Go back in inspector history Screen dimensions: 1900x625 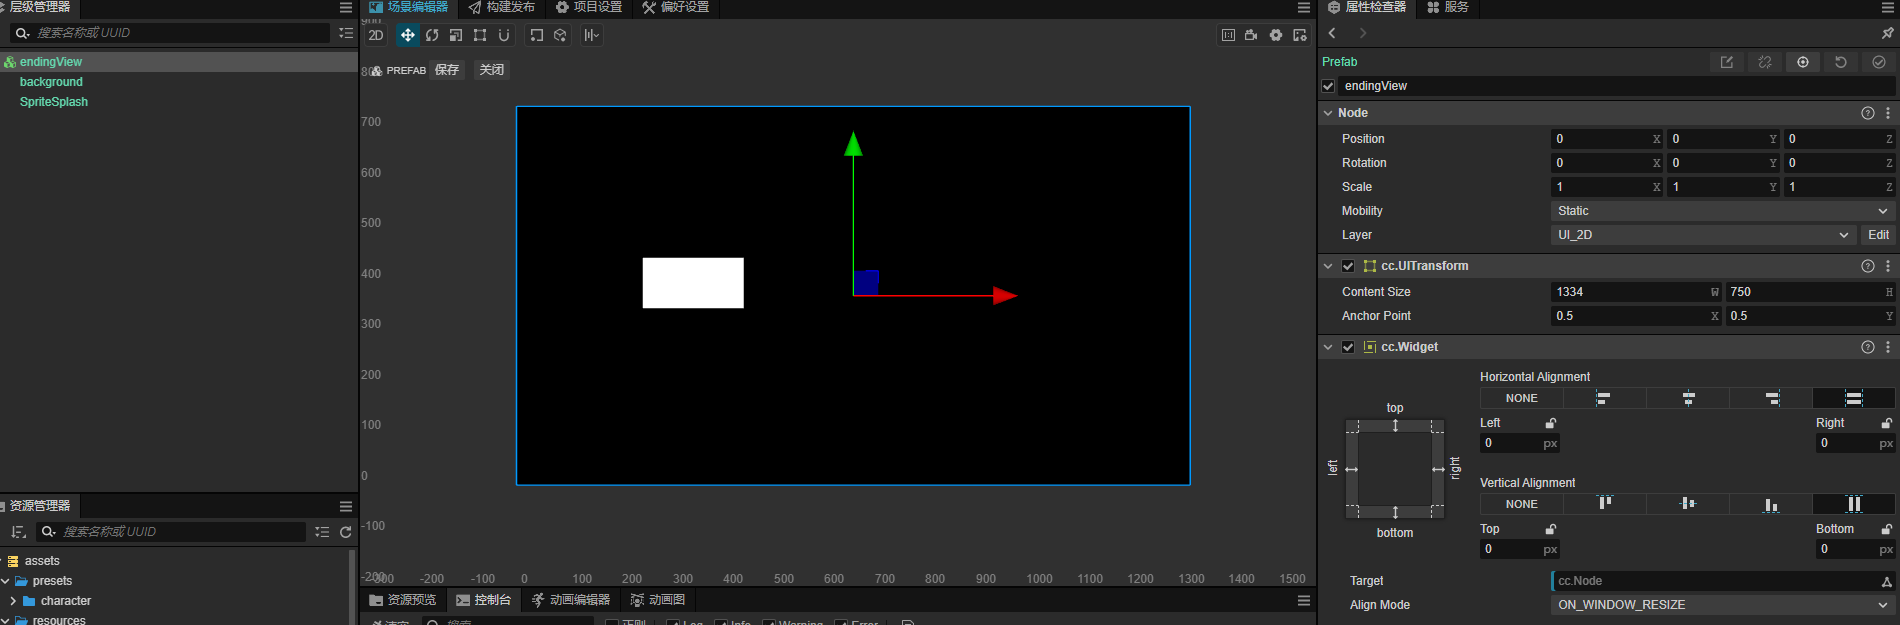[x=1332, y=33]
